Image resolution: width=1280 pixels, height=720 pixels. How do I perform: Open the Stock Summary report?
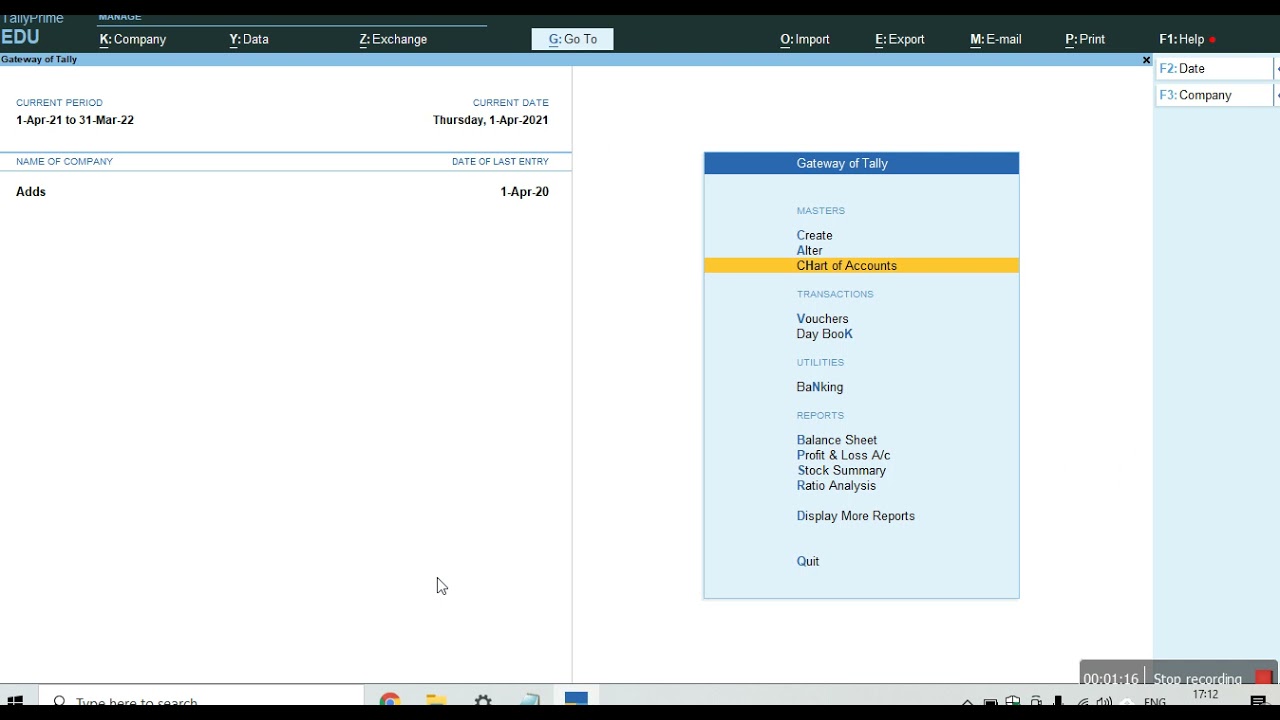pyautogui.click(x=841, y=471)
